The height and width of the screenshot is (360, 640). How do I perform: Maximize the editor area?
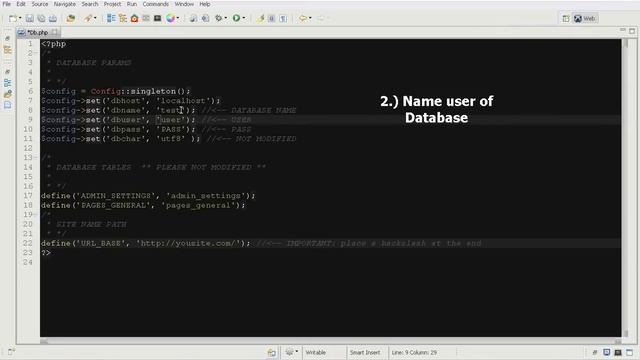(632, 31)
